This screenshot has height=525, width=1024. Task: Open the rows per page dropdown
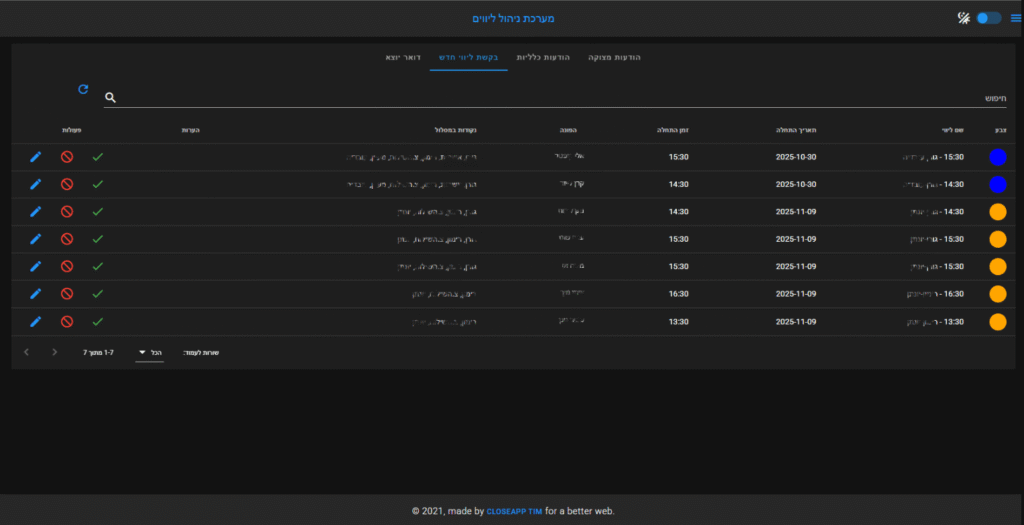pos(149,352)
